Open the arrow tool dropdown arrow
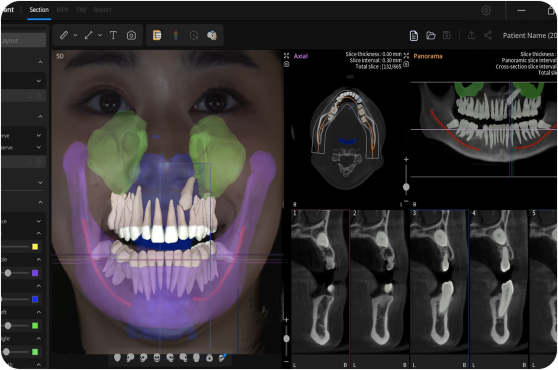The height and width of the screenshot is (370, 558). click(100, 35)
